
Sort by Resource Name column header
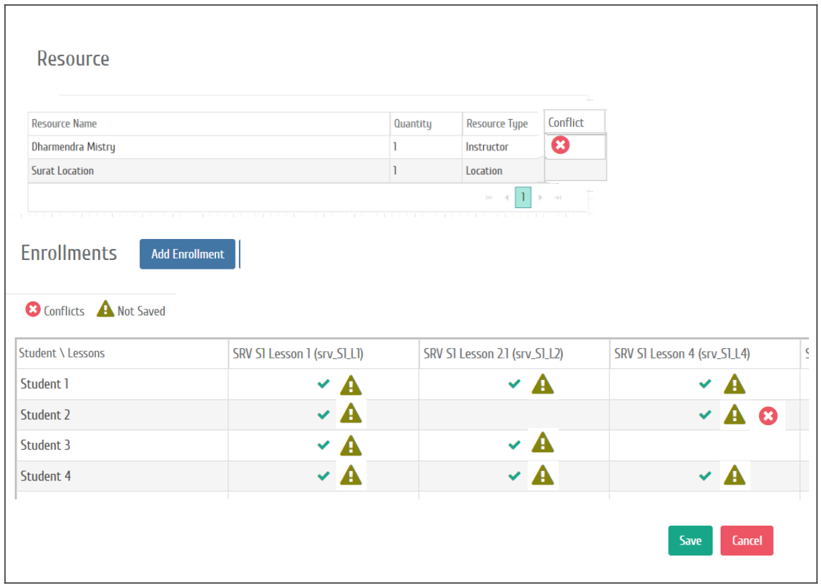click(64, 124)
